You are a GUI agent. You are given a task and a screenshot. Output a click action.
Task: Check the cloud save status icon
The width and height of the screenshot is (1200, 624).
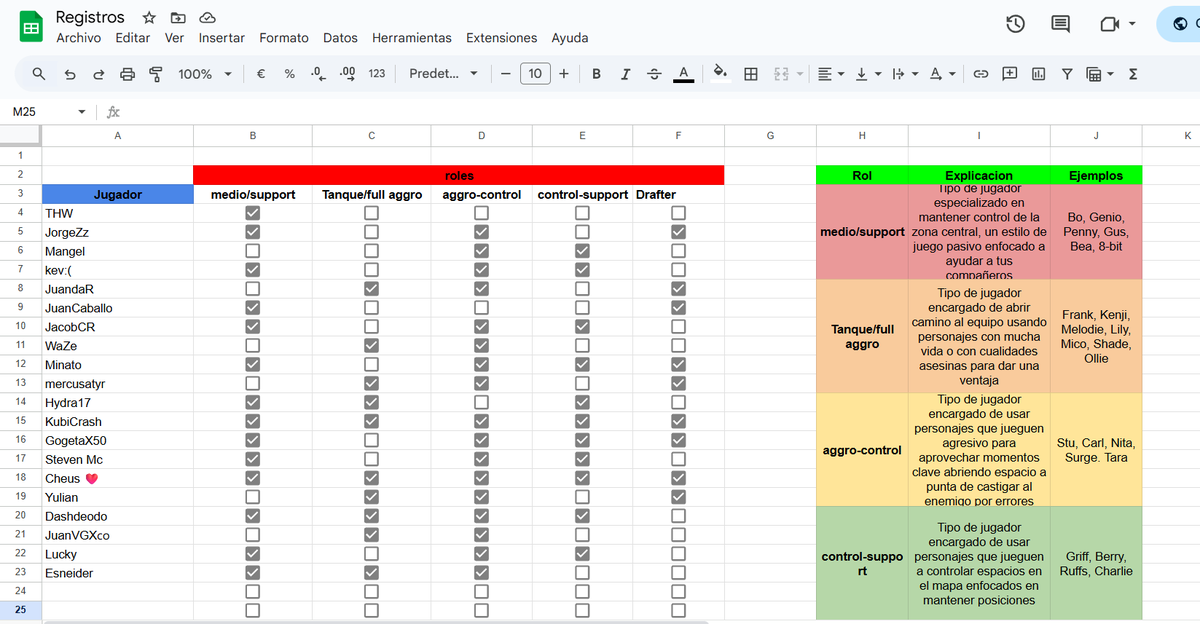[208, 18]
